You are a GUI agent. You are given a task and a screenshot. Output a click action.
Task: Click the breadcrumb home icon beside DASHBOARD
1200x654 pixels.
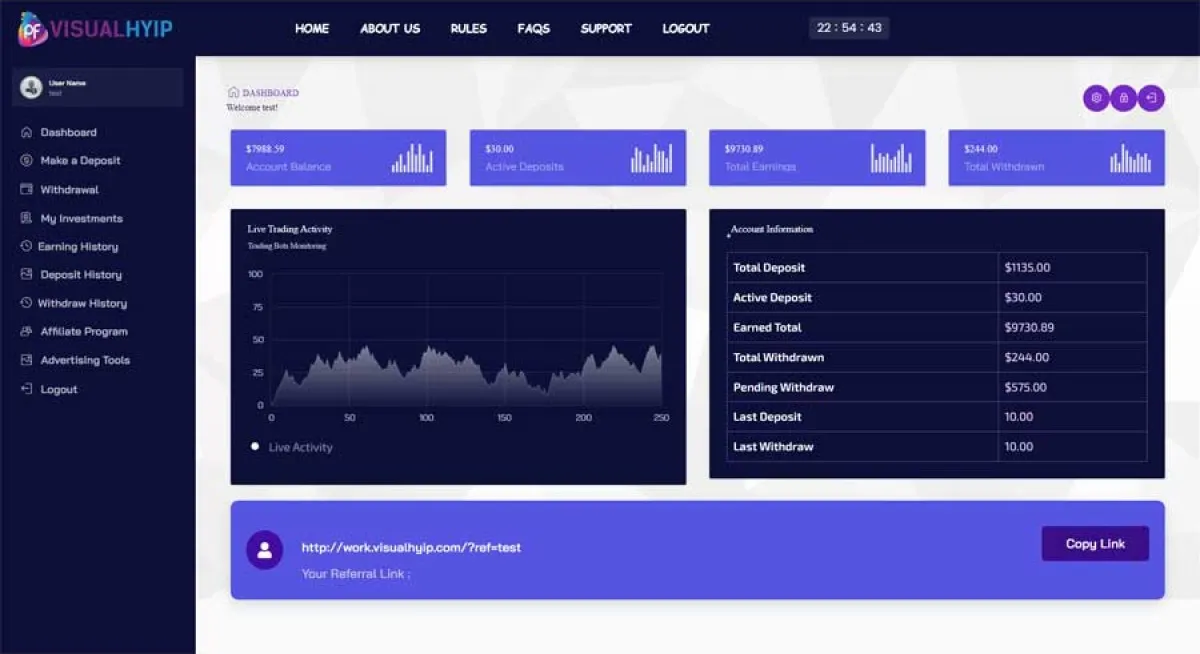234,92
